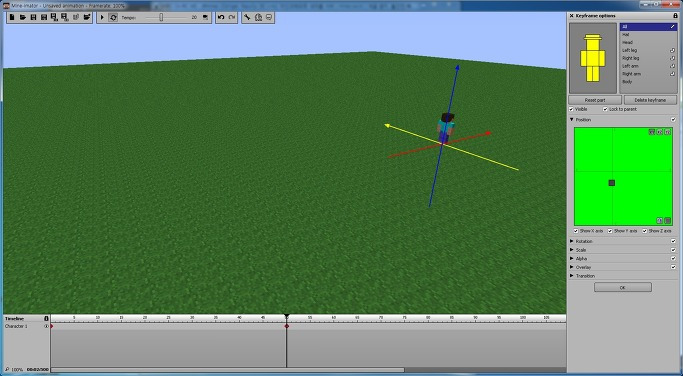Select the Hat body part
This screenshot has width=683, height=376.
pyautogui.click(x=648, y=34)
